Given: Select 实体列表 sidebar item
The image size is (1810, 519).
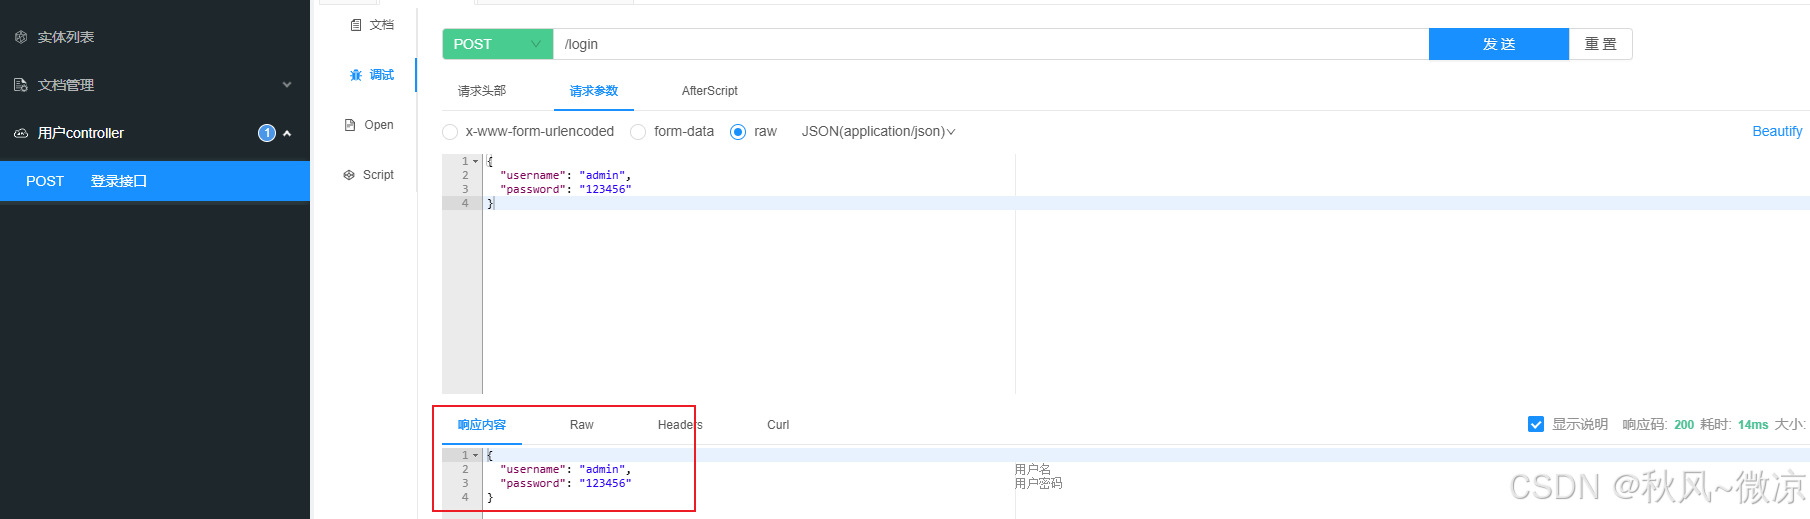Looking at the screenshot, I should tap(155, 37).
